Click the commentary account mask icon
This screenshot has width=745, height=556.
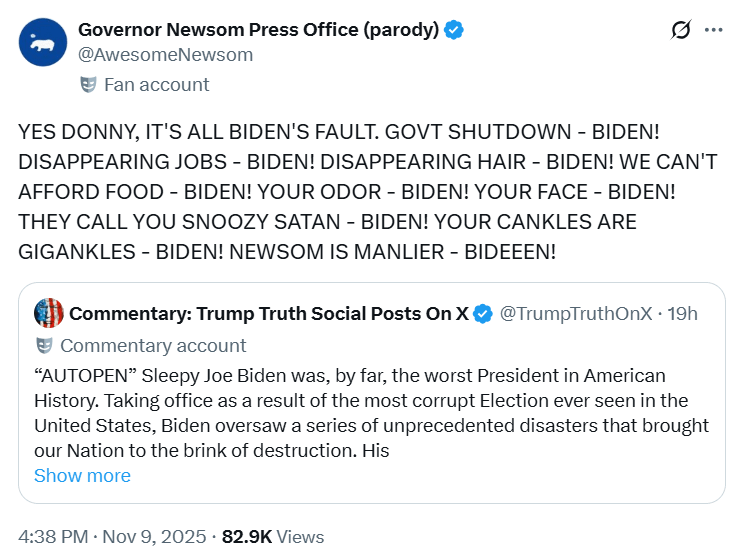(44, 346)
